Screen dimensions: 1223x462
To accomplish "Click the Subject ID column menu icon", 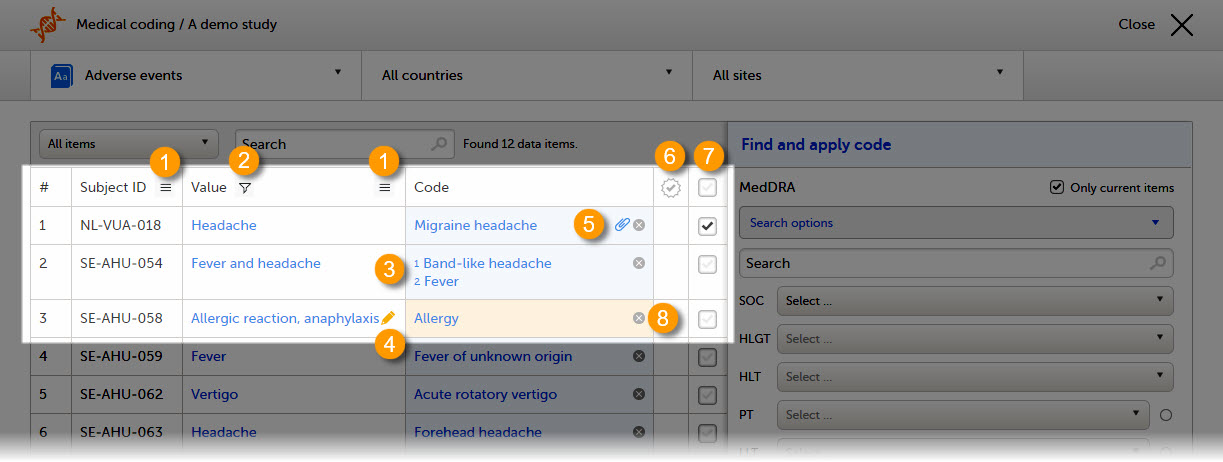I will [x=166, y=187].
